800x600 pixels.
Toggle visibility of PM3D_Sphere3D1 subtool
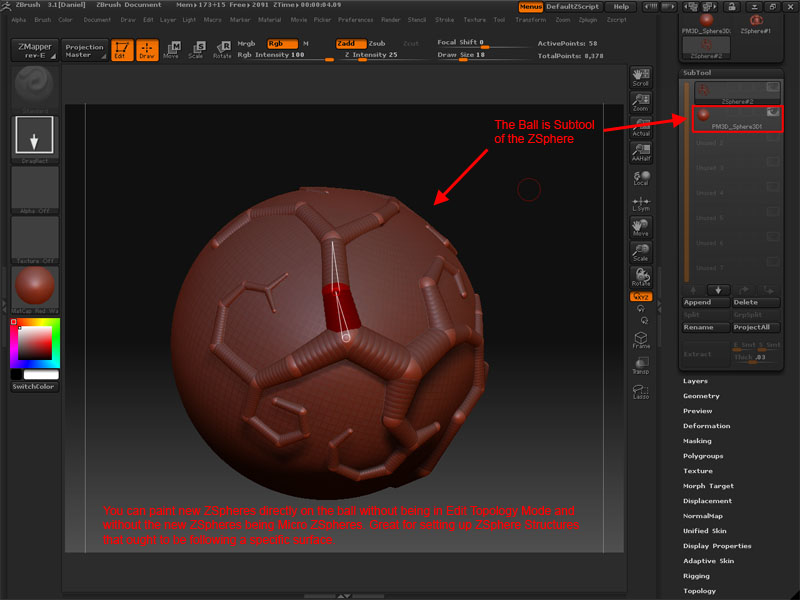(773, 112)
